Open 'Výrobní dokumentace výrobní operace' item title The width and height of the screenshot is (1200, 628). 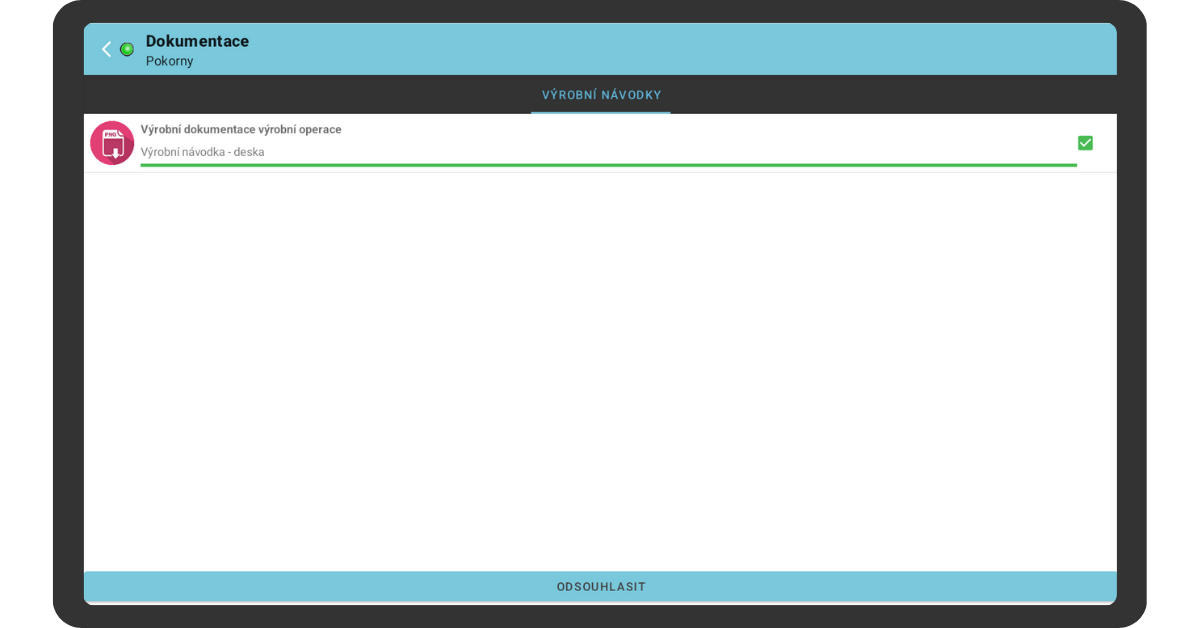tap(241, 130)
